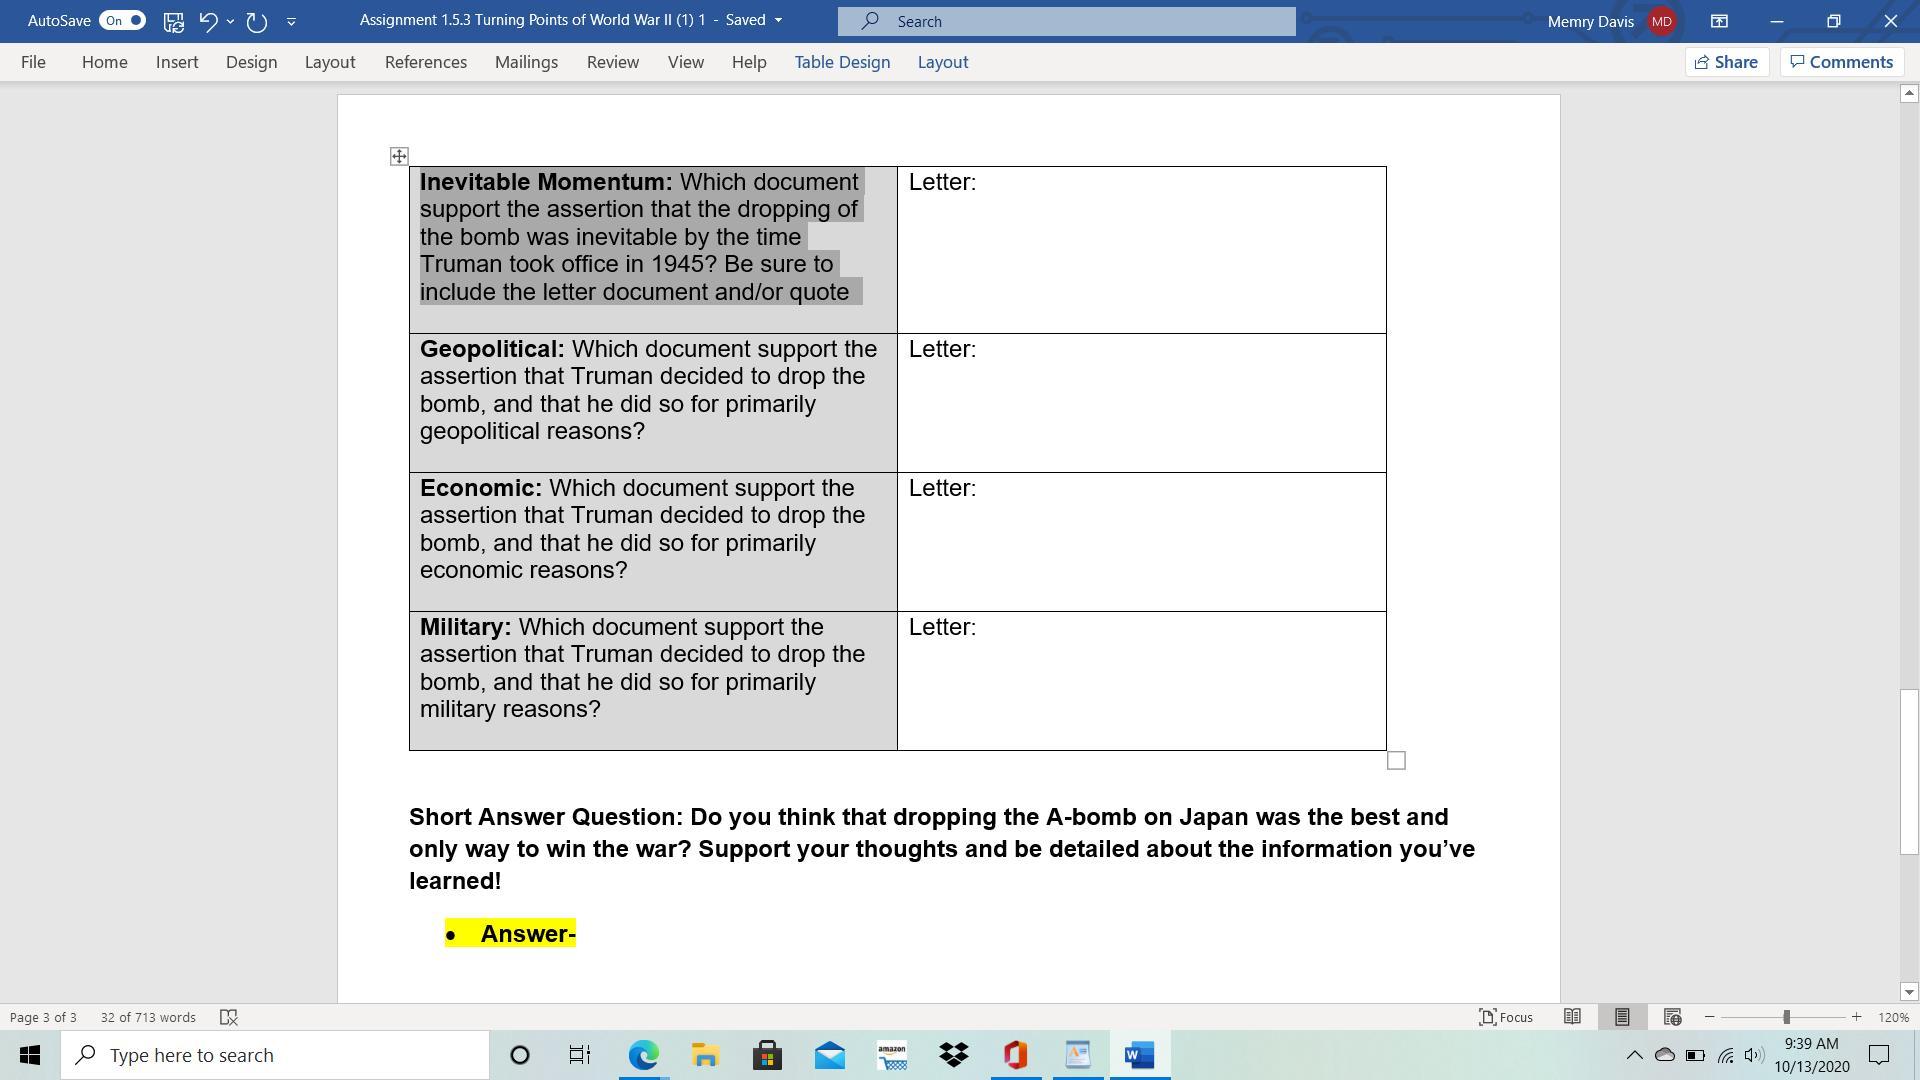The image size is (1920, 1080).
Task: Click the Share button
Action: 1726,62
